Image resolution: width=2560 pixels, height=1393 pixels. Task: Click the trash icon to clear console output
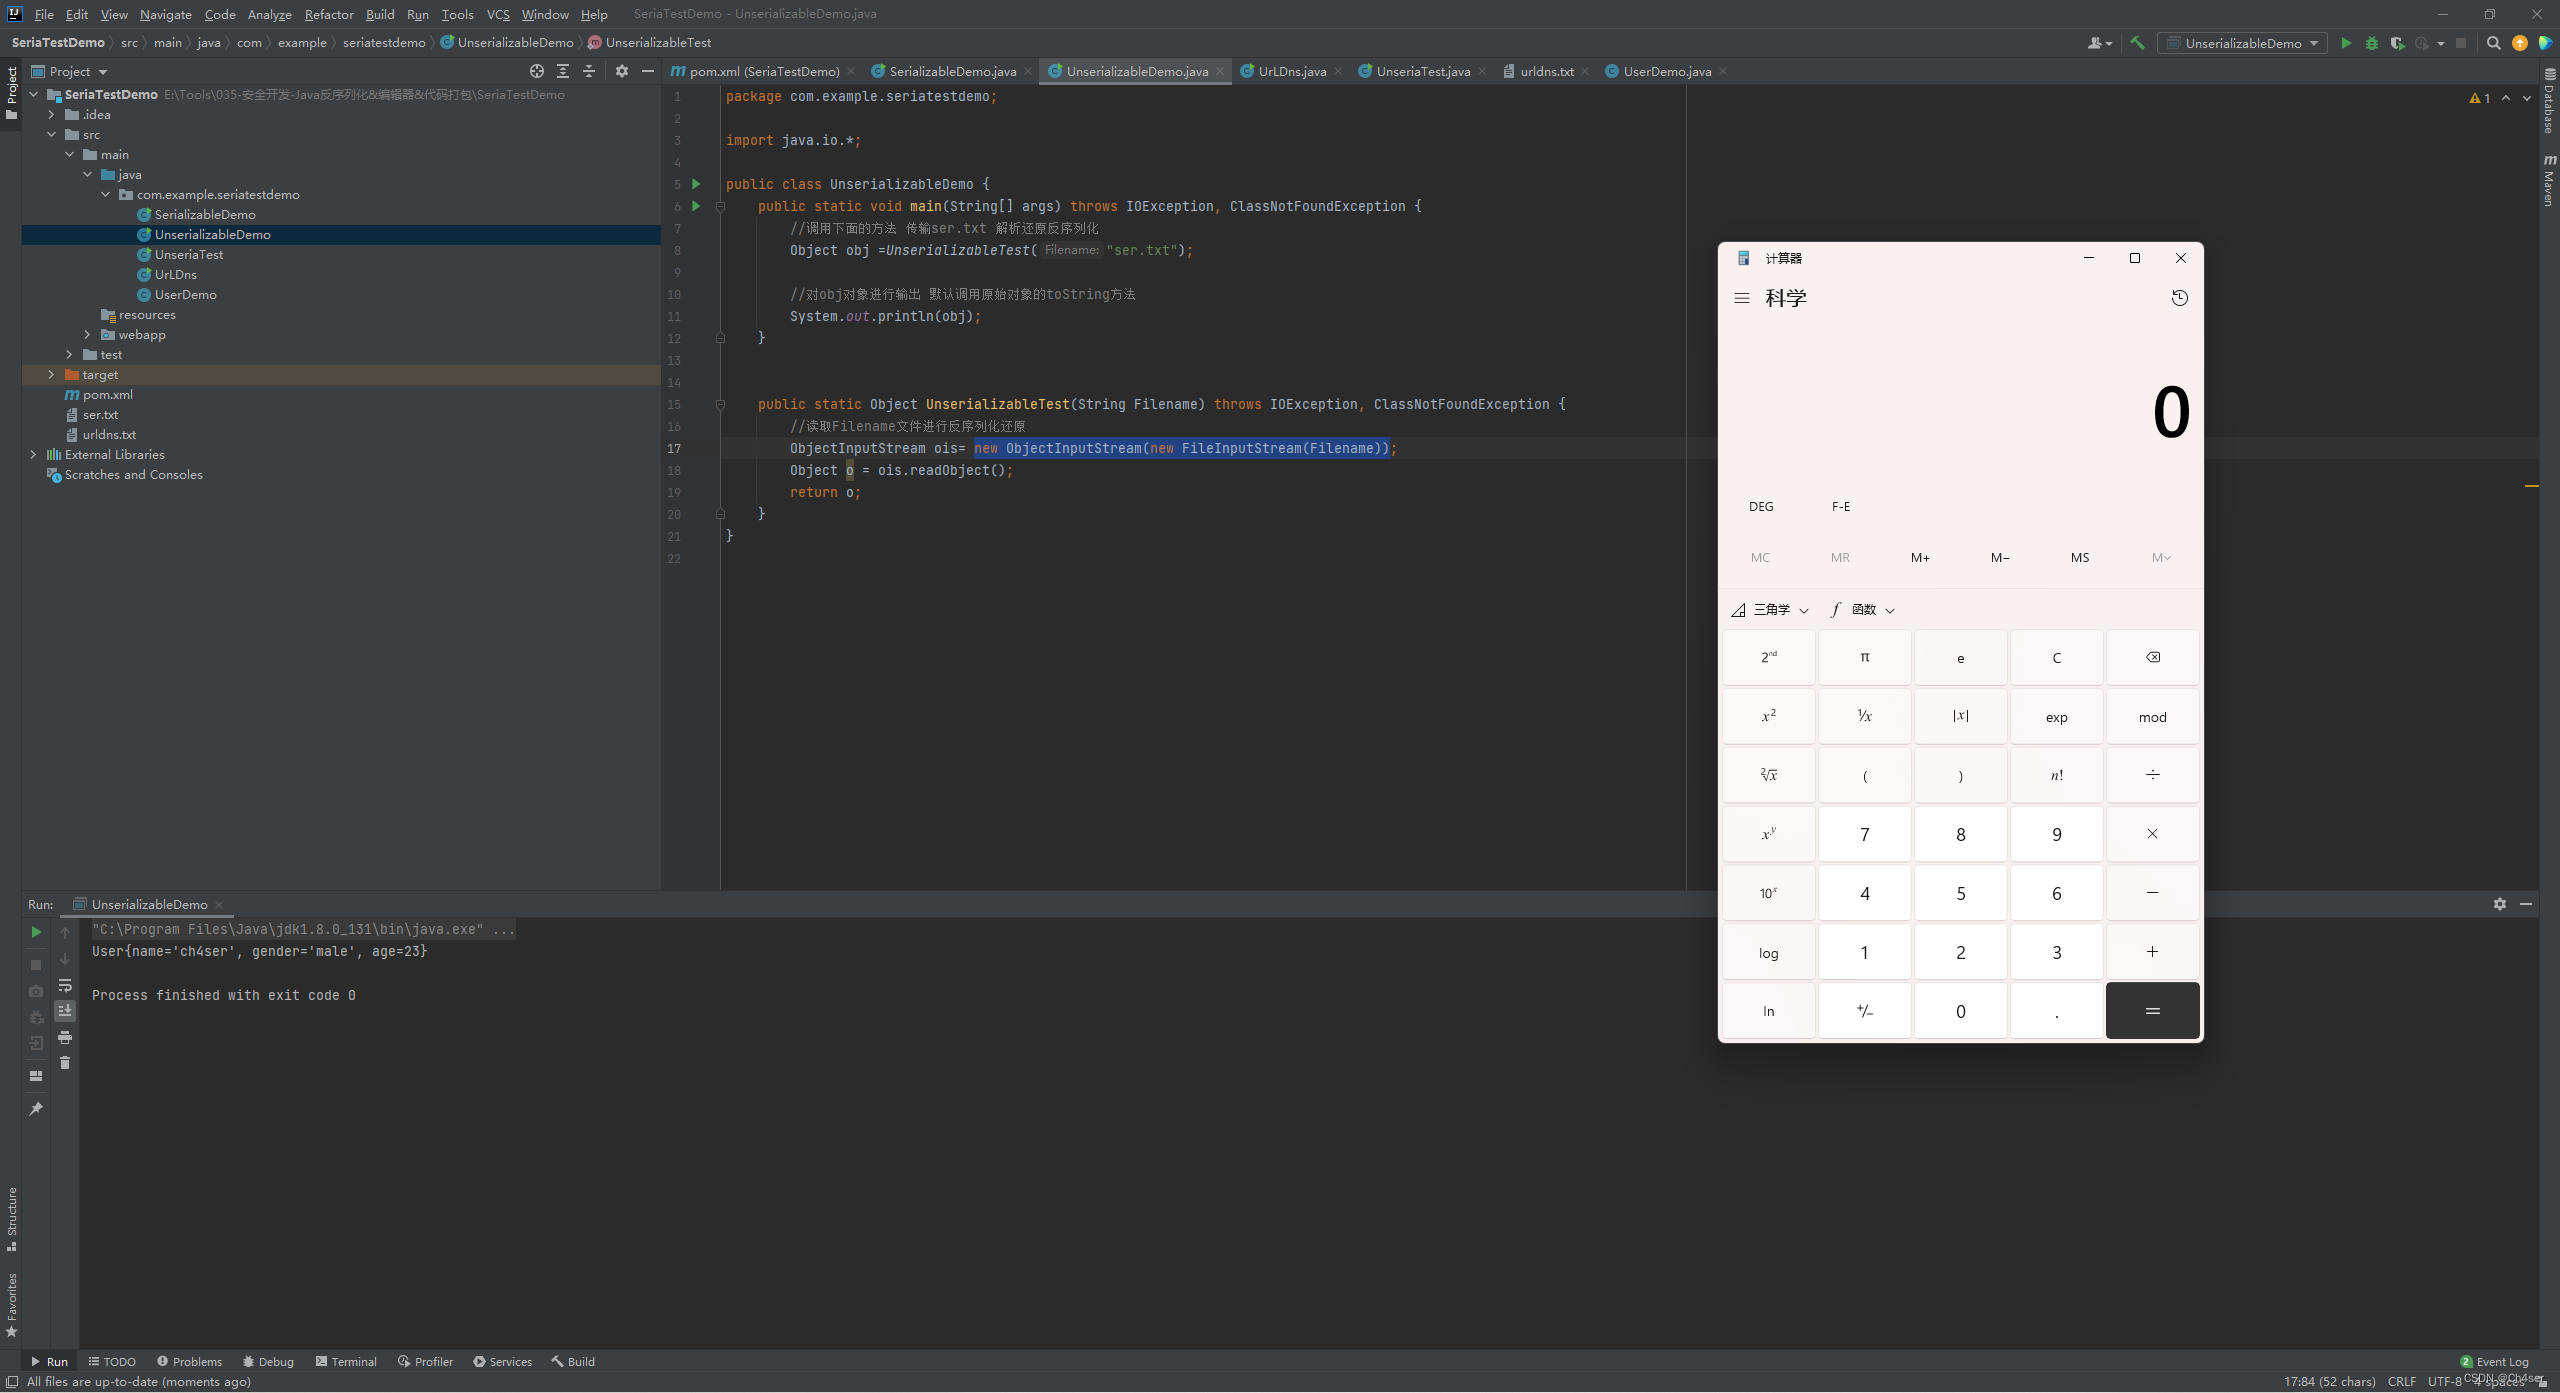point(65,1063)
